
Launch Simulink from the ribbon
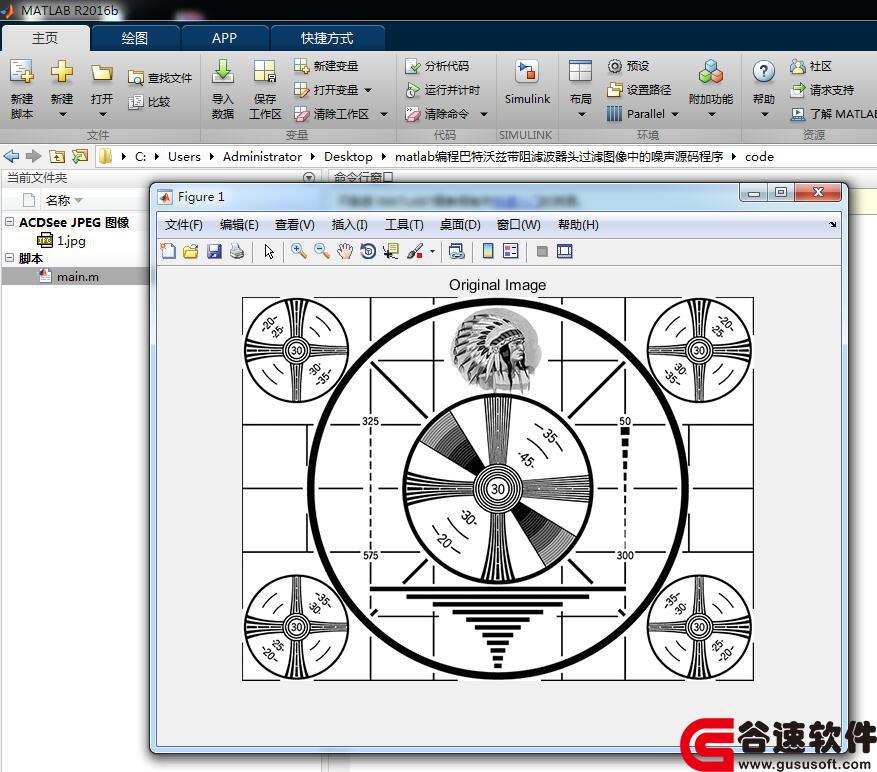click(527, 82)
